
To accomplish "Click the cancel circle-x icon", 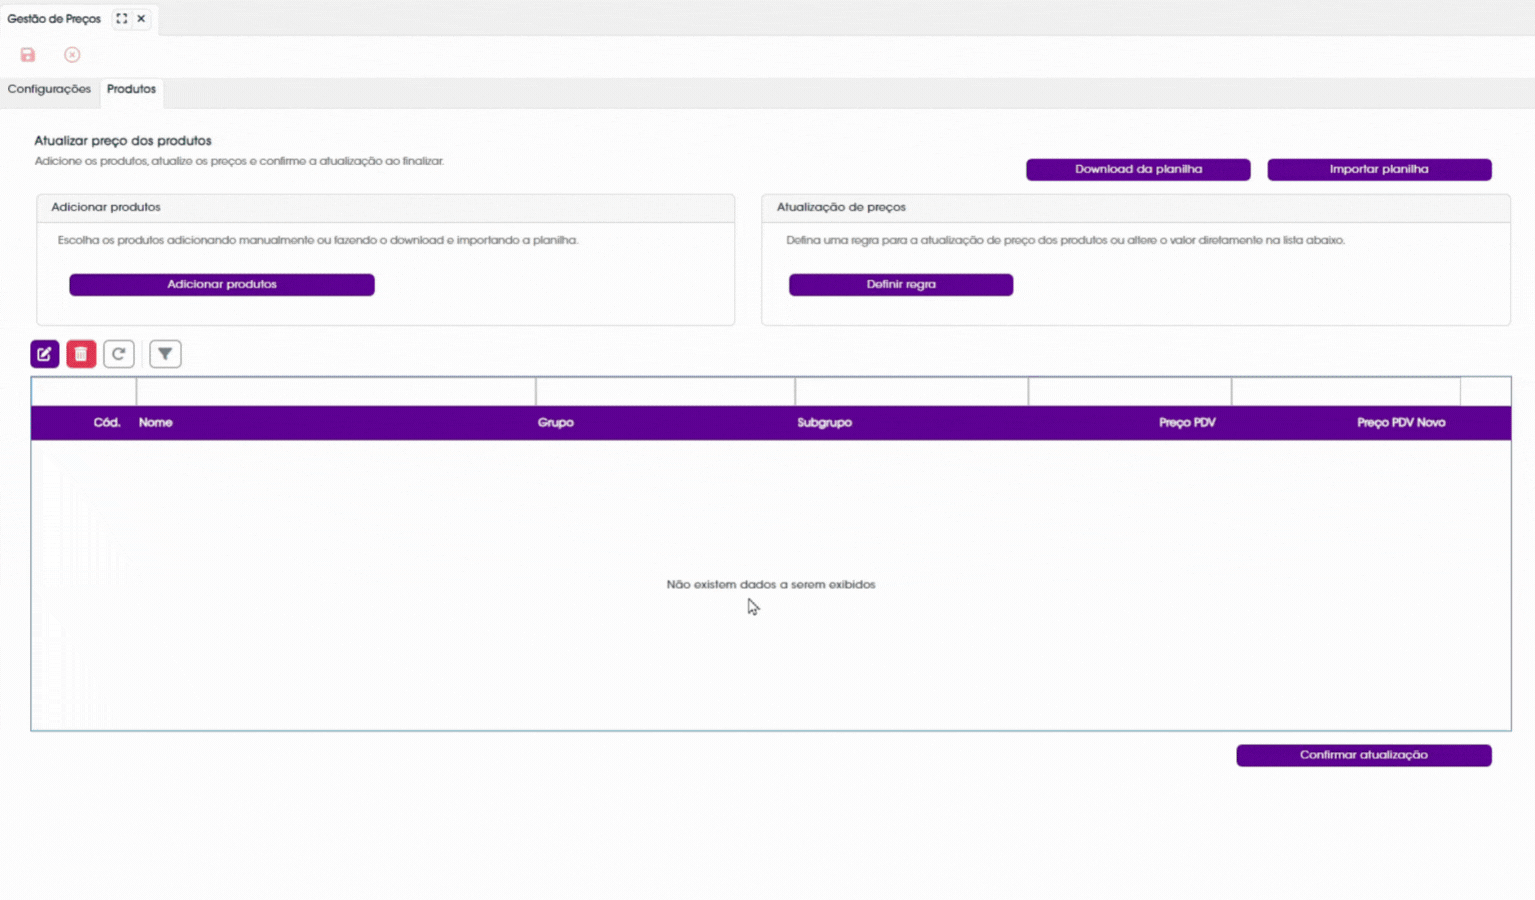I will tap(72, 55).
